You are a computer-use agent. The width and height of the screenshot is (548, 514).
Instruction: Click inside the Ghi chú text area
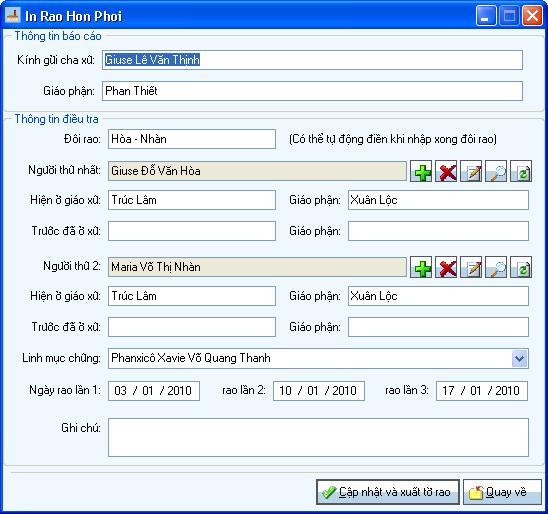(x=318, y=437)
